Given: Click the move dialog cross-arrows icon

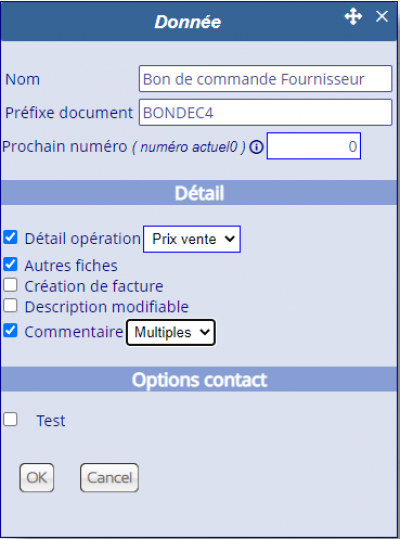Looking at the screenshot, I should tap(353, 17).
